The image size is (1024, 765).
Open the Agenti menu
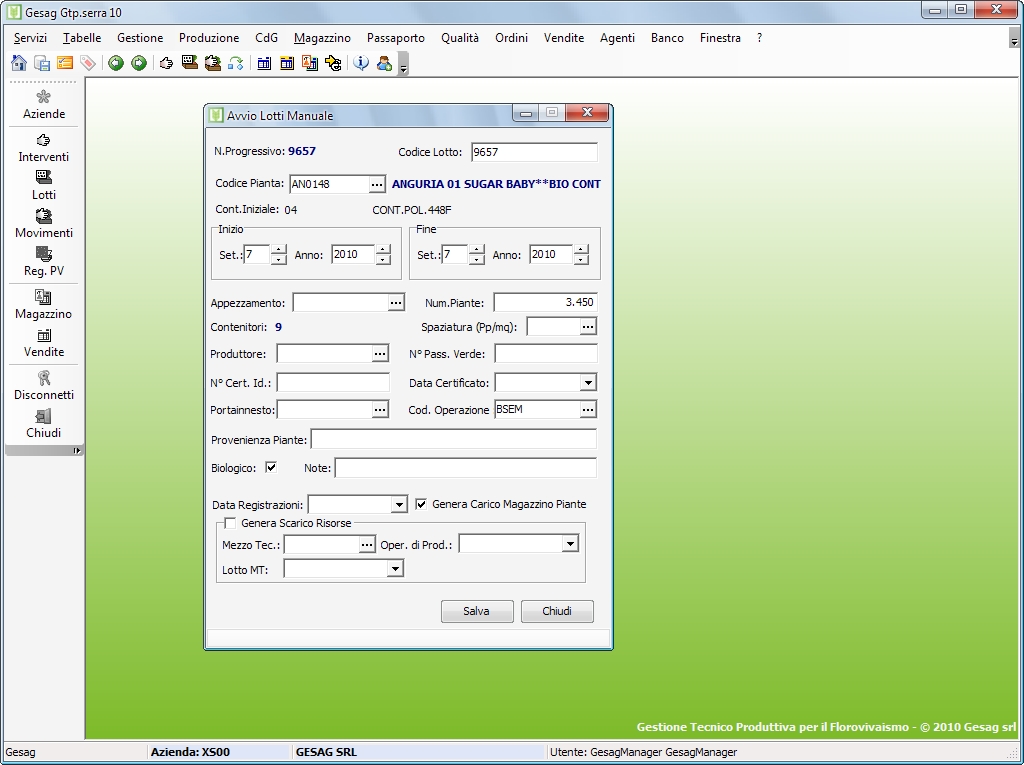617,38
